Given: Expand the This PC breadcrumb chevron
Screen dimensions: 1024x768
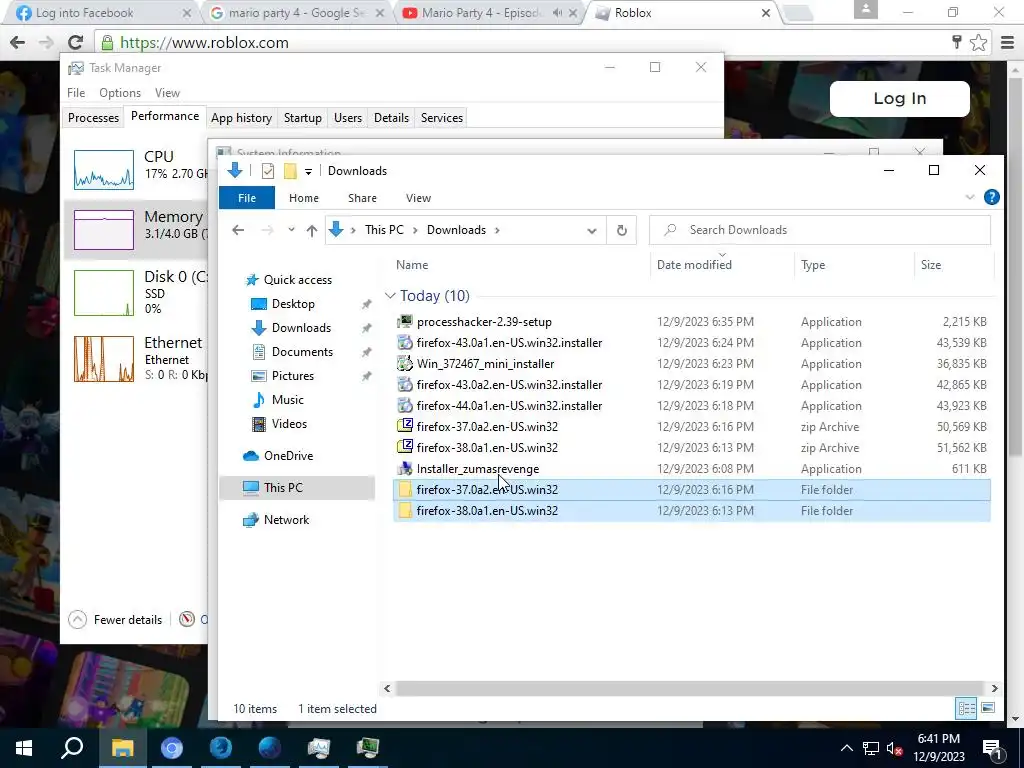Looking at the screenshot, I should click(x=417, y=230).
